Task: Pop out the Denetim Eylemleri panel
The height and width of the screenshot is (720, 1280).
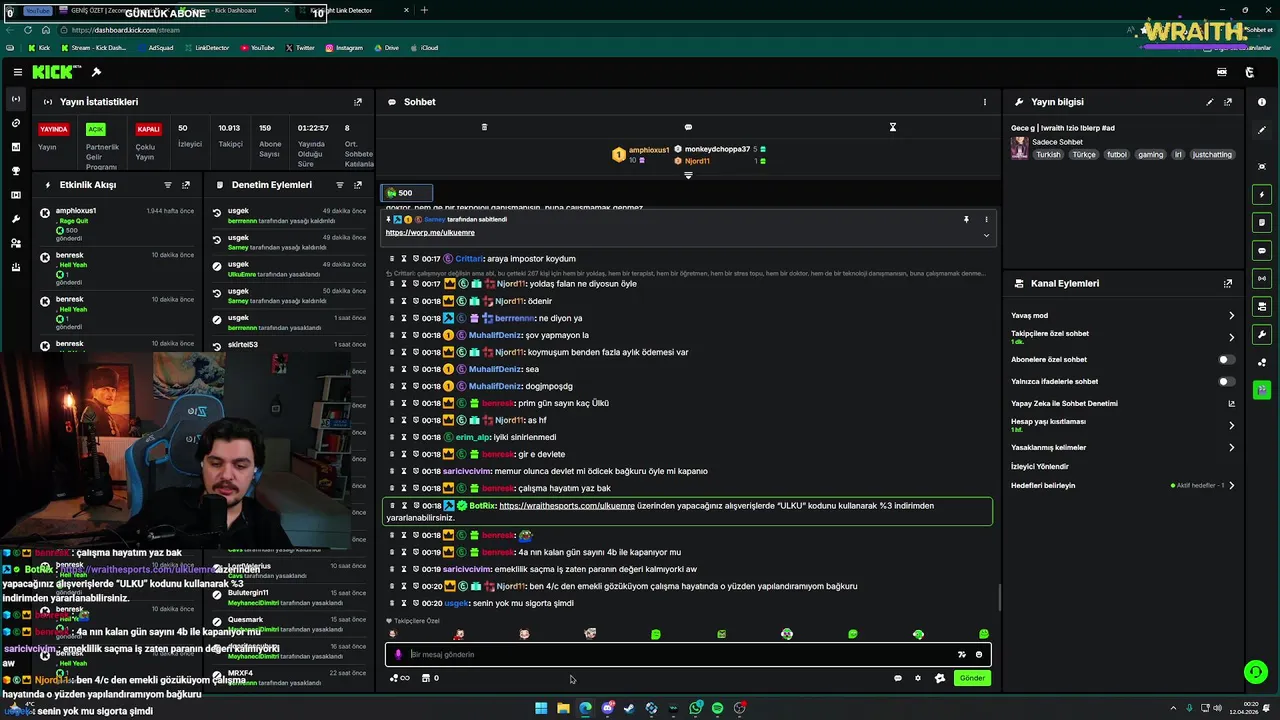Action: pos(358,185)
